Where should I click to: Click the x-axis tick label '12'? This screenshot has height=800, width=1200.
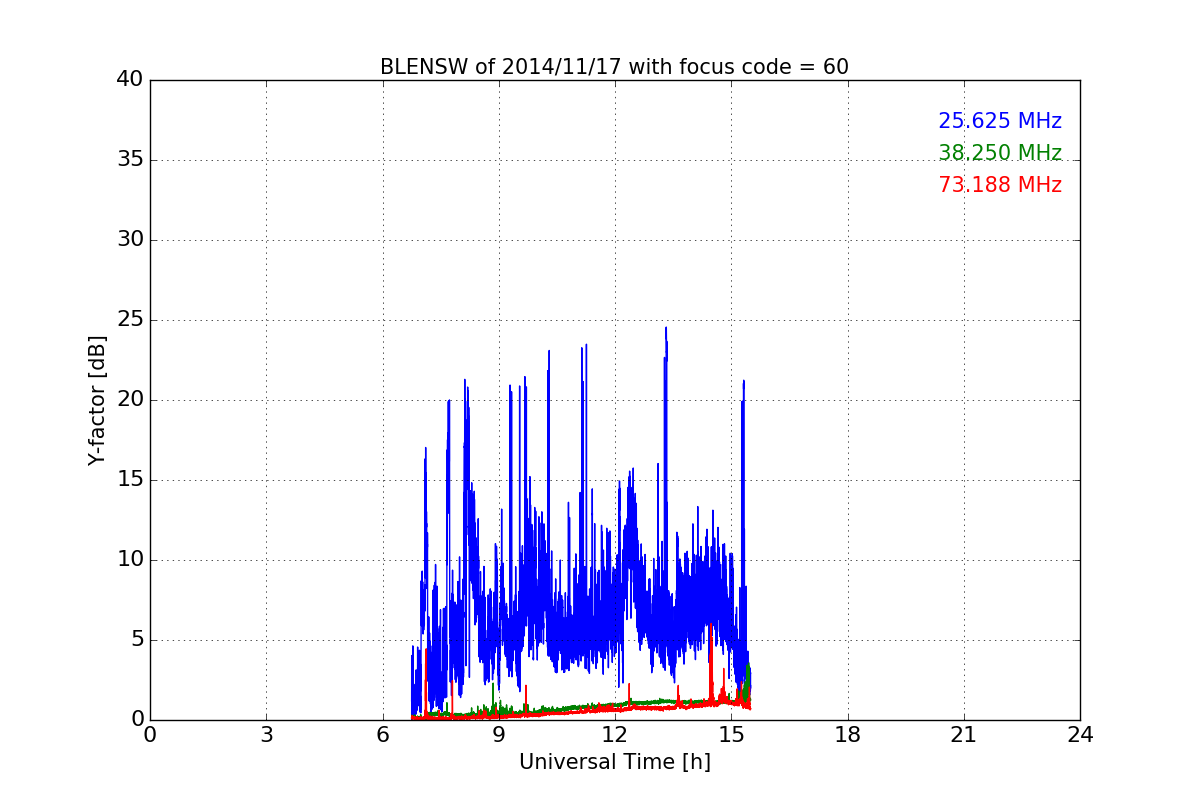click(615, 734)
